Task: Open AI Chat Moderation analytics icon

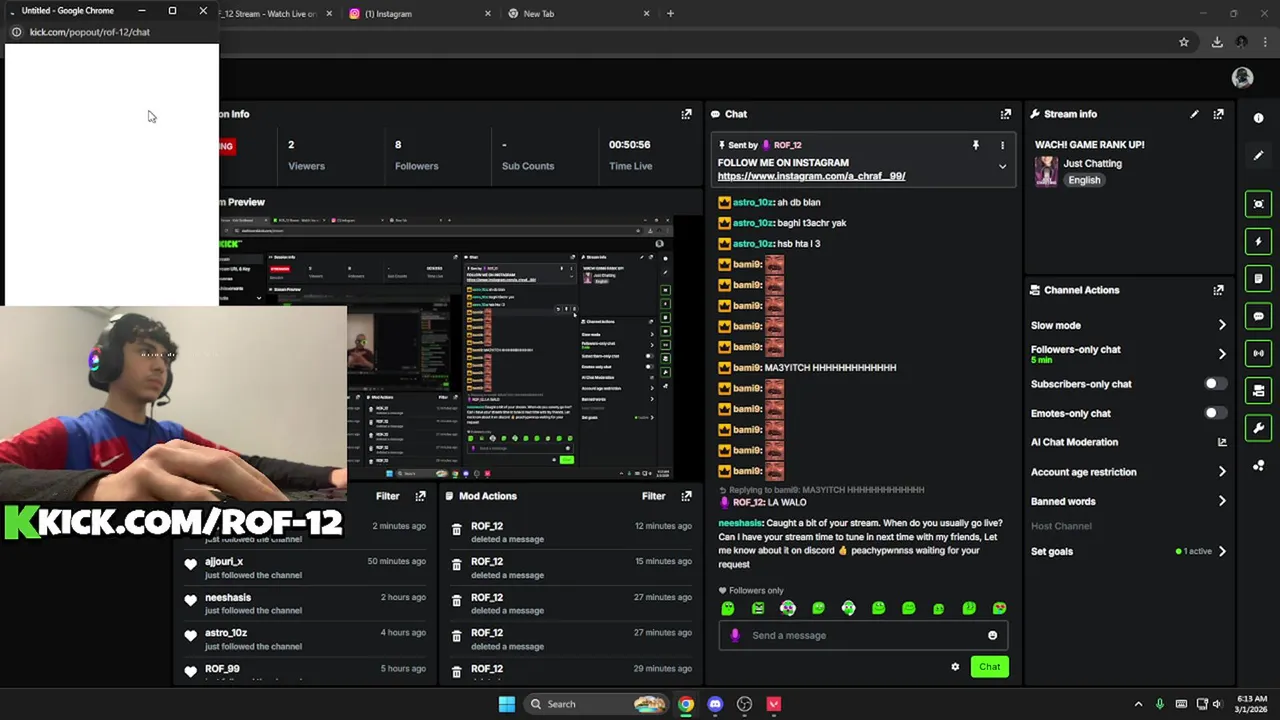Action: [x=1222, y=442]
